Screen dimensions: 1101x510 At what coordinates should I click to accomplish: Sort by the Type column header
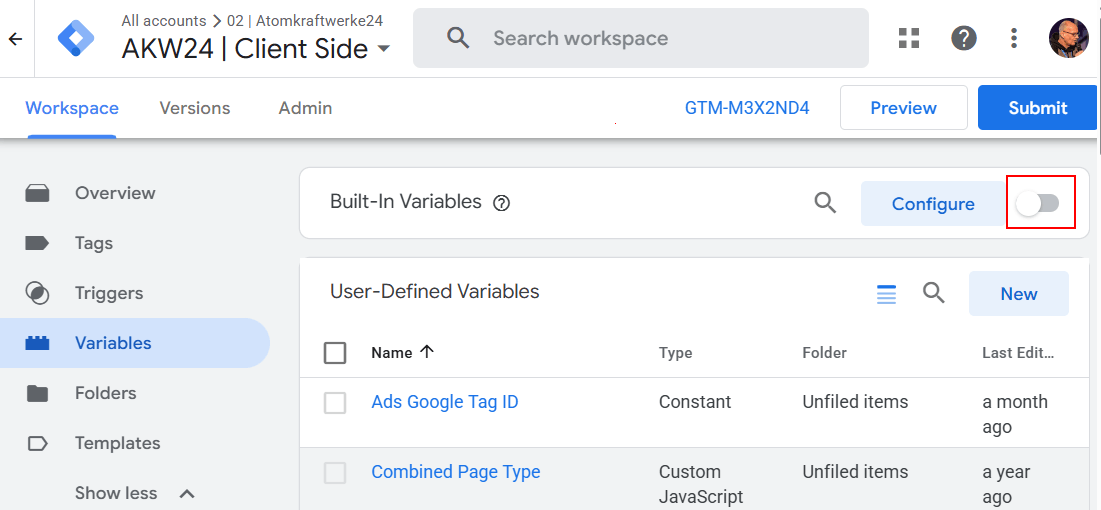[675, 353]
